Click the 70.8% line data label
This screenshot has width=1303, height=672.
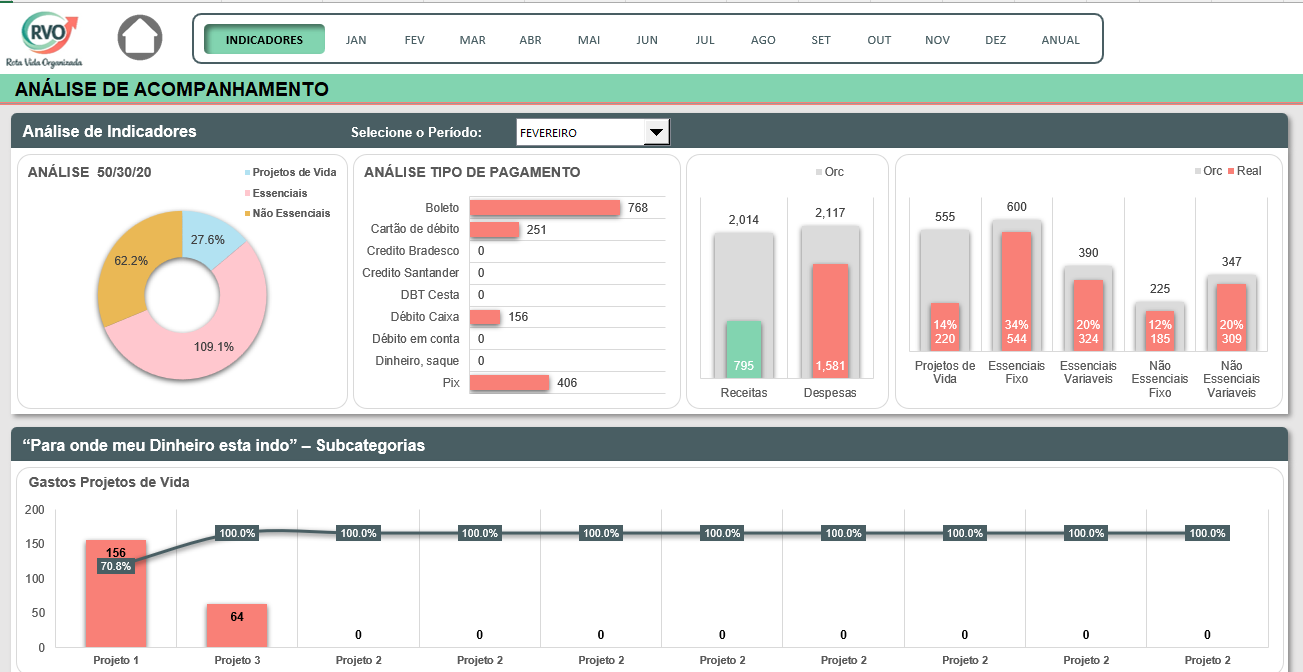tap(116, 566)
